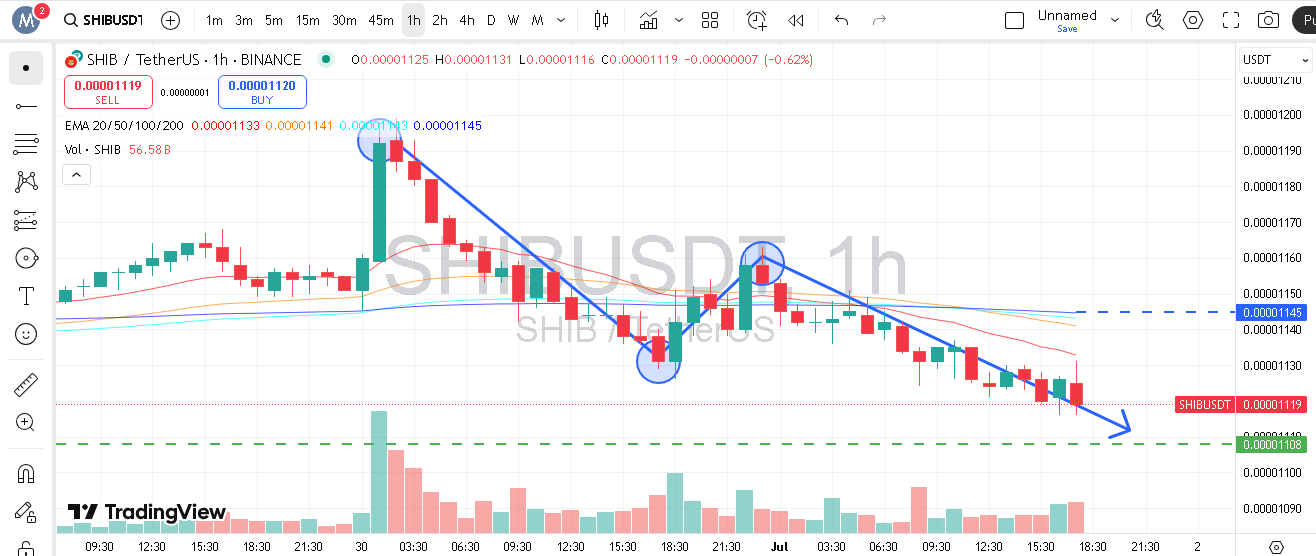Start bar replay mode
Viewport: 1316px width, 556px height.
[796, 20]
